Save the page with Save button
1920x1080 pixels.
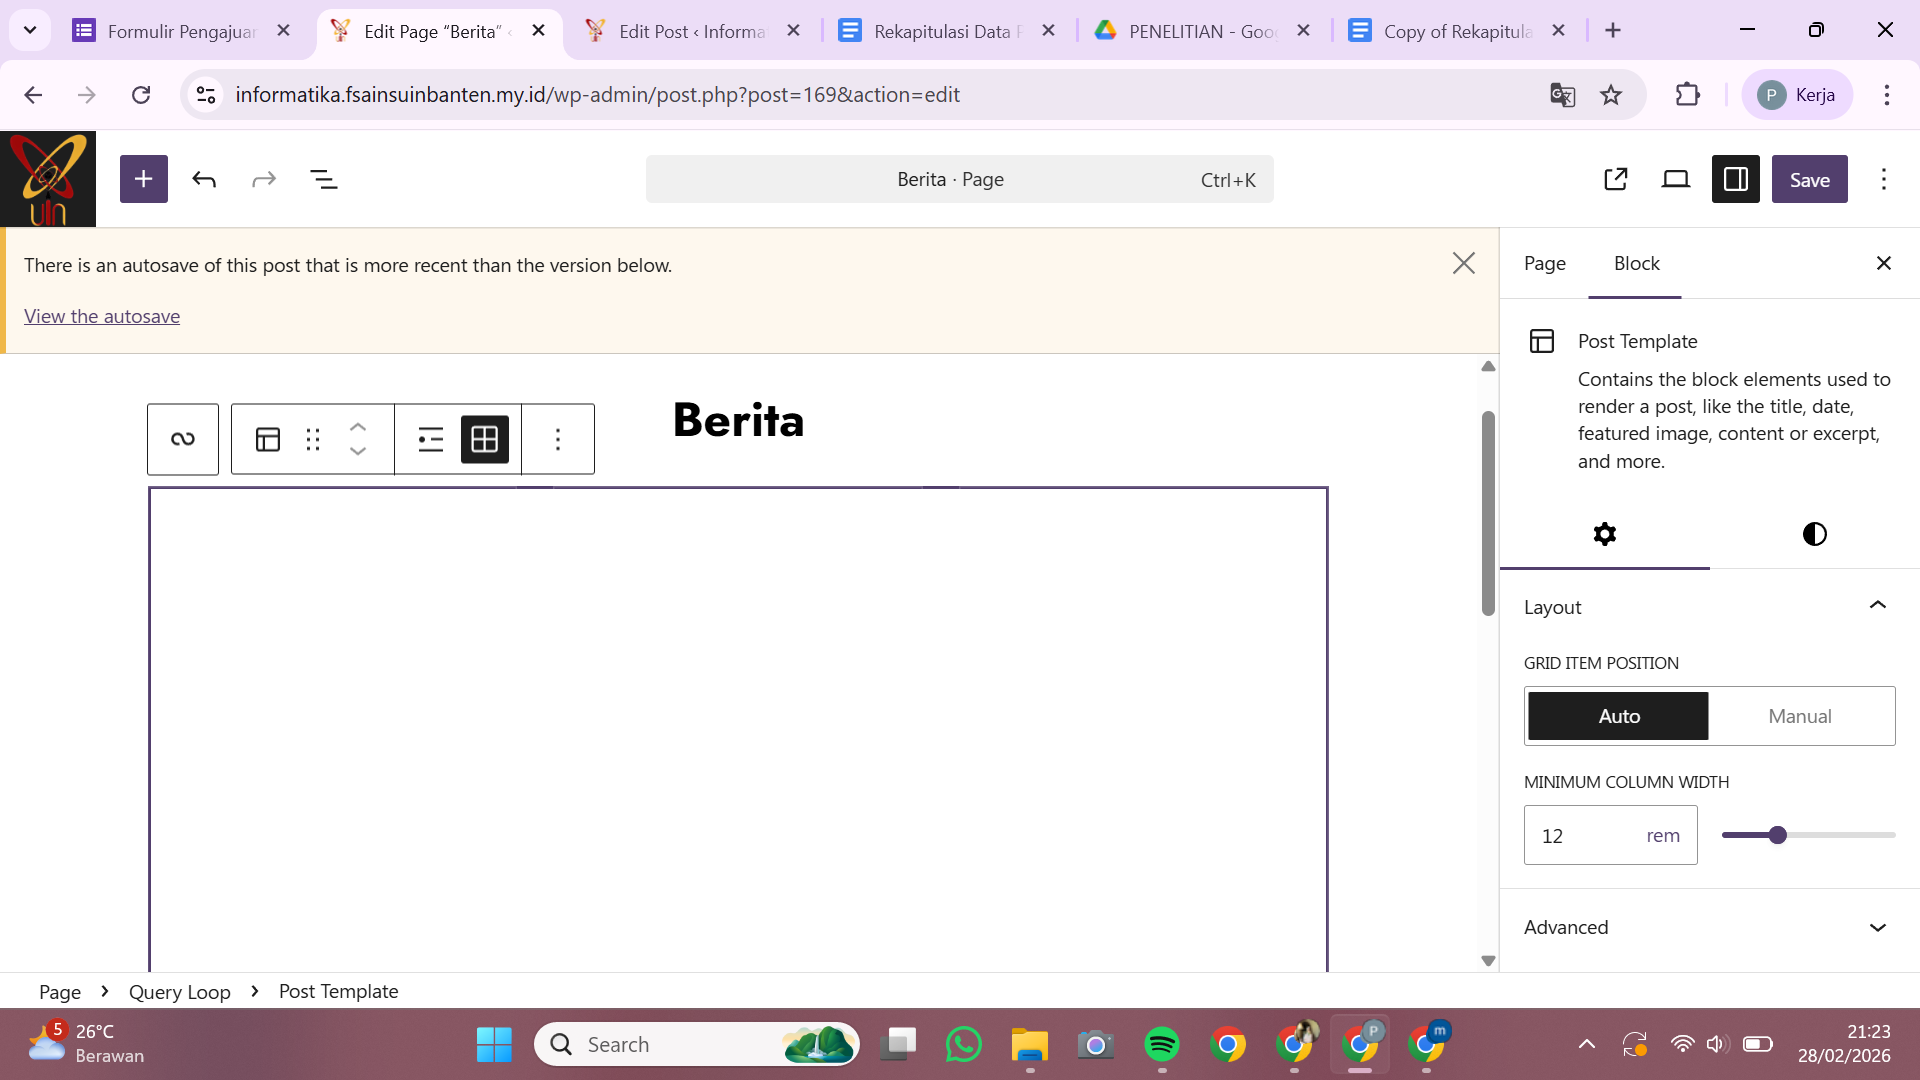[x=1810, y=179]
